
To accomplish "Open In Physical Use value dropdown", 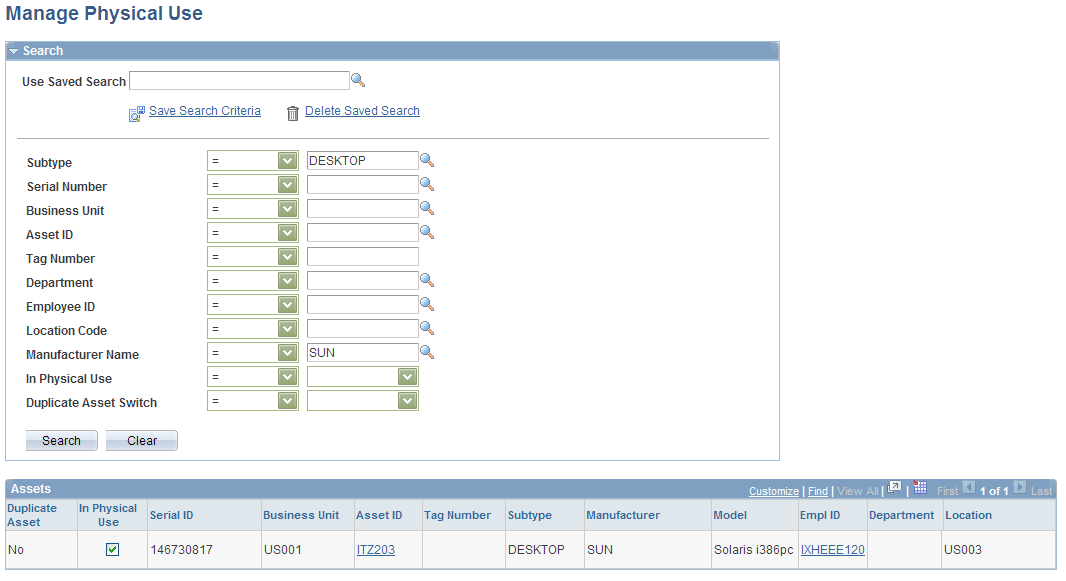I will coord(362,377).
